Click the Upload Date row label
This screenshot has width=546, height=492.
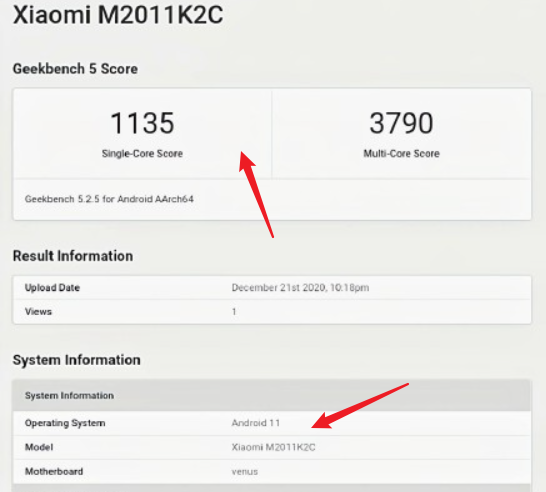coord(52,288)
